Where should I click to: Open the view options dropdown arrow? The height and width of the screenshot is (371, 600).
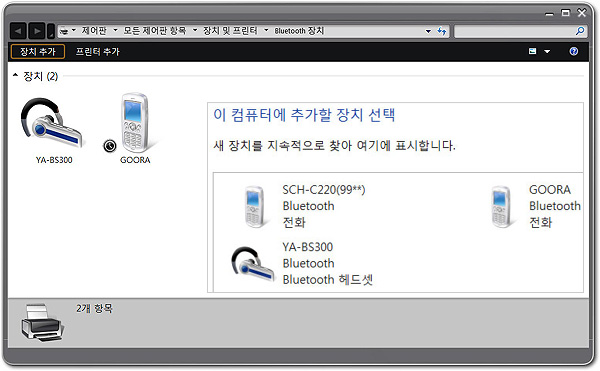pyautogui.click(x=547, y=52)
